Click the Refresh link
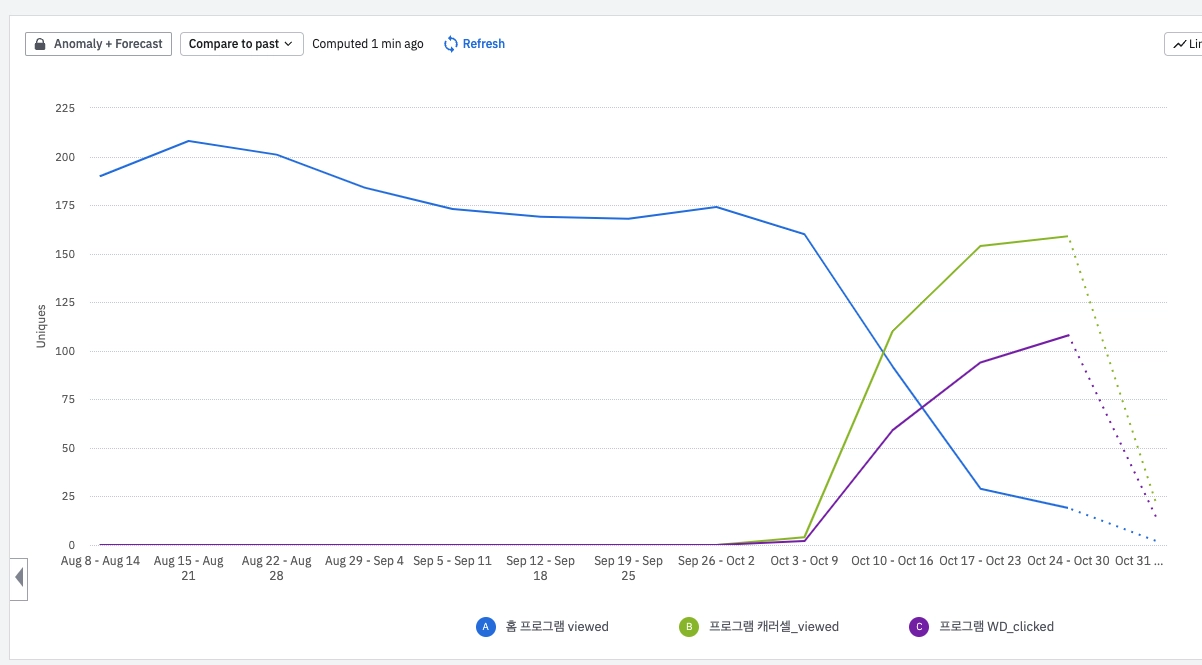This screenshot has width=1202, height=665. click(484, 44)
